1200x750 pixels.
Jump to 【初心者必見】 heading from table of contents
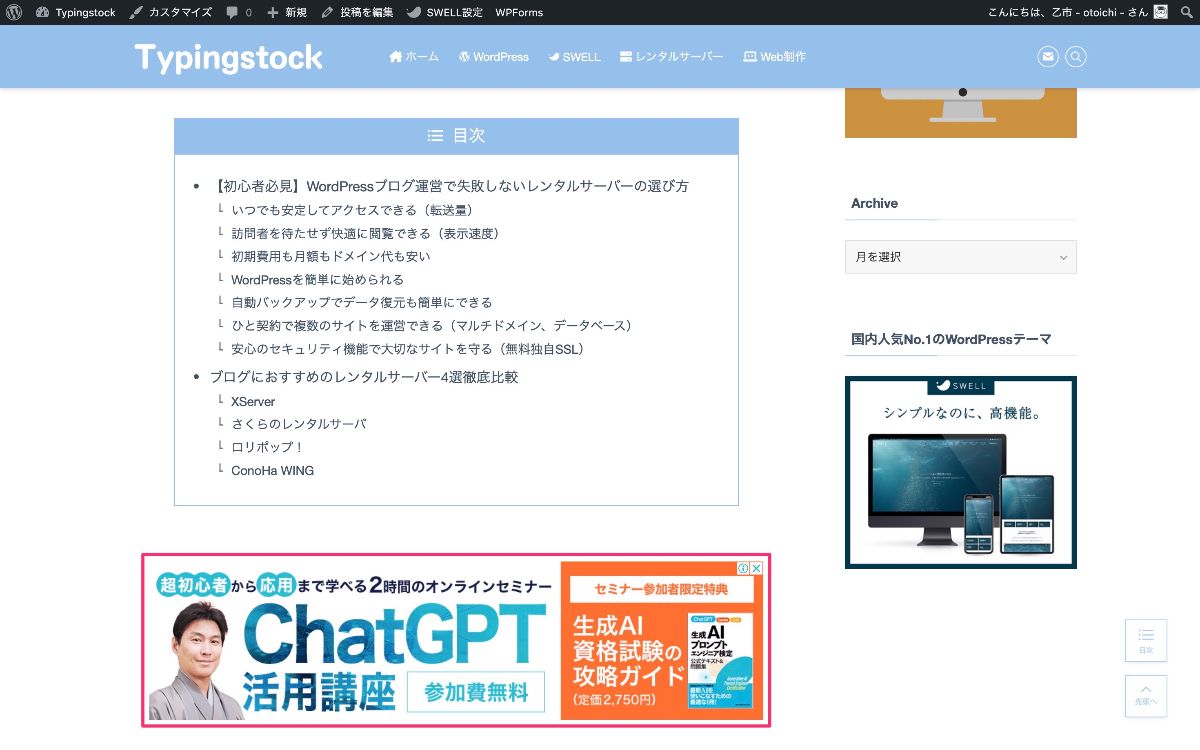[x=449, y=186]
